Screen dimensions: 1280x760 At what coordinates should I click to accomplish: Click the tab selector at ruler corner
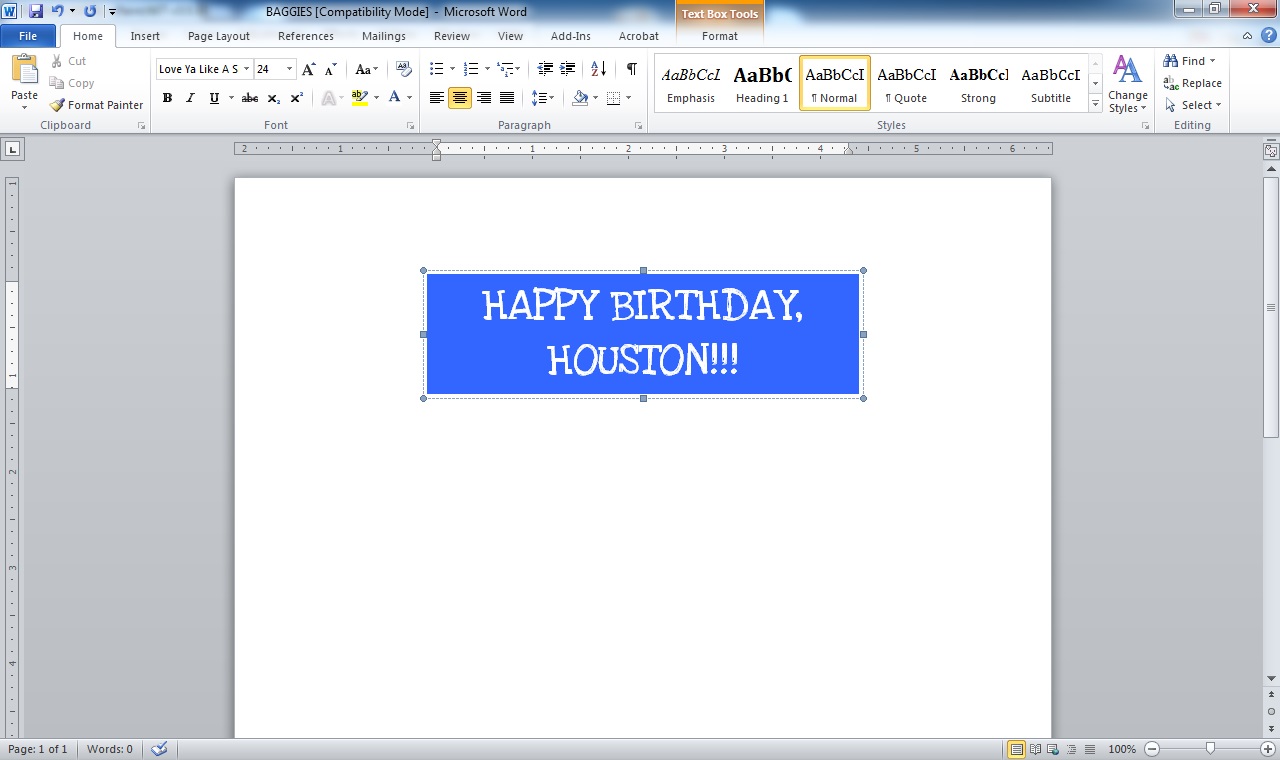click(x=12, y=149)
